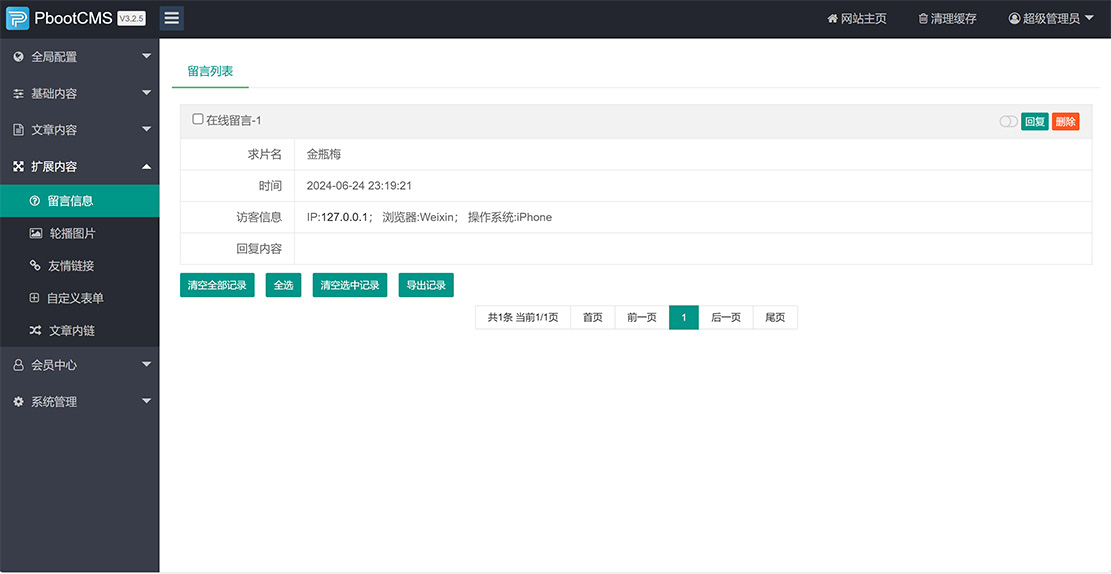Click the globe icon next to 全局配置
Image resolution: width=1111 pixels, height=574 pixels.
[19, 57]
